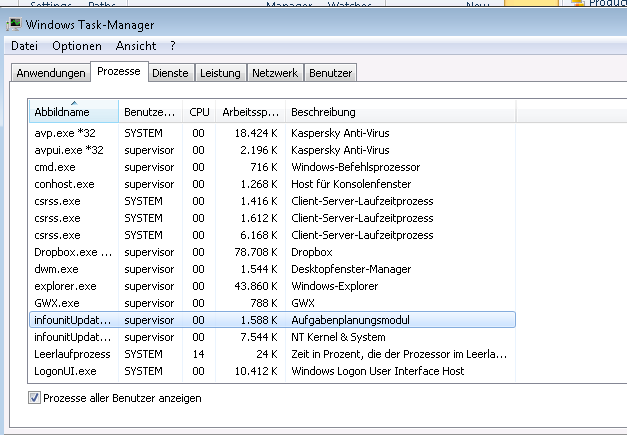Select the explorer.exe process
The image size is (627, 435).
[x=272, y=286]
